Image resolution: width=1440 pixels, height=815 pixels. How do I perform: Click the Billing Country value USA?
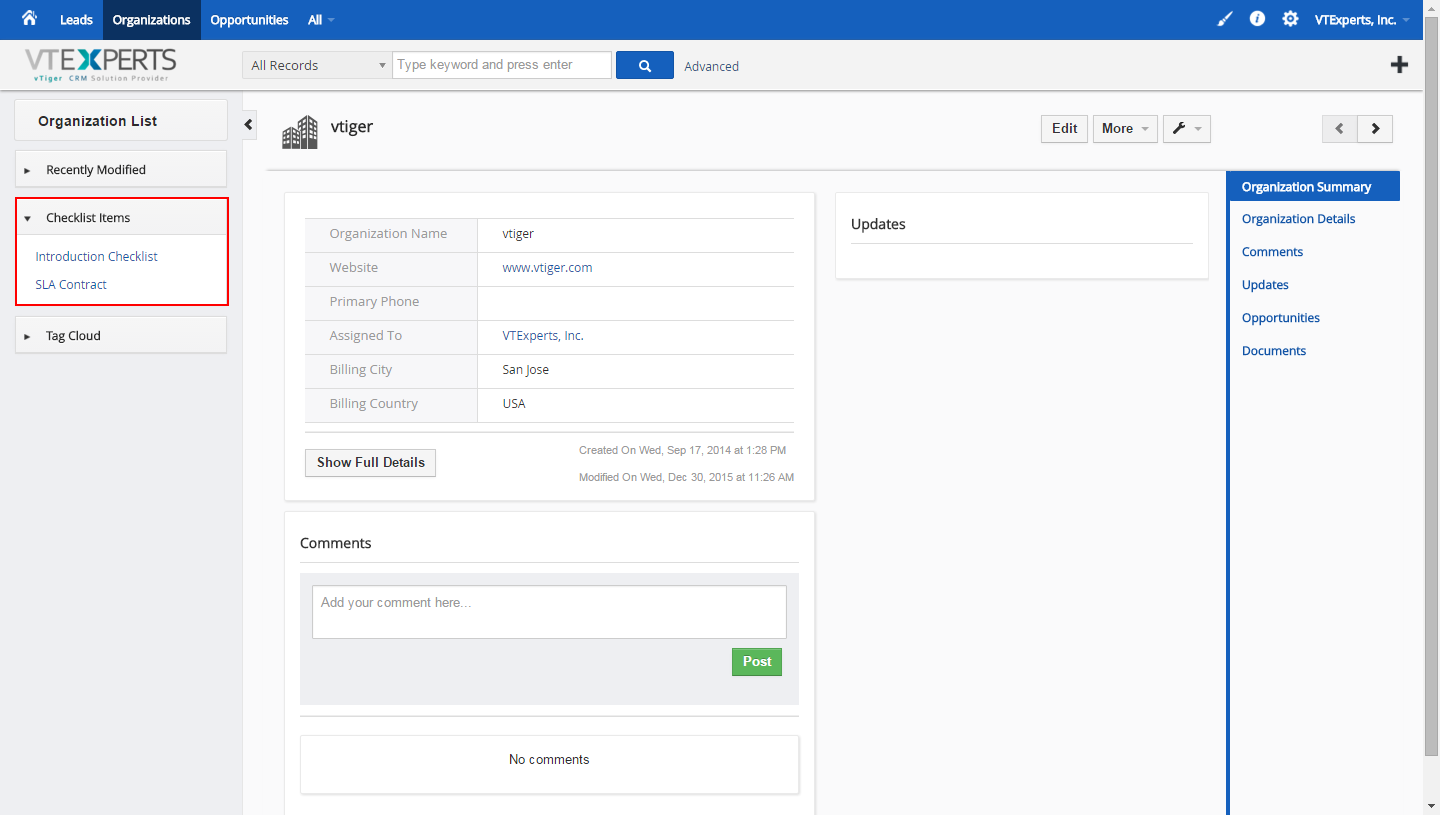point(514,403)
